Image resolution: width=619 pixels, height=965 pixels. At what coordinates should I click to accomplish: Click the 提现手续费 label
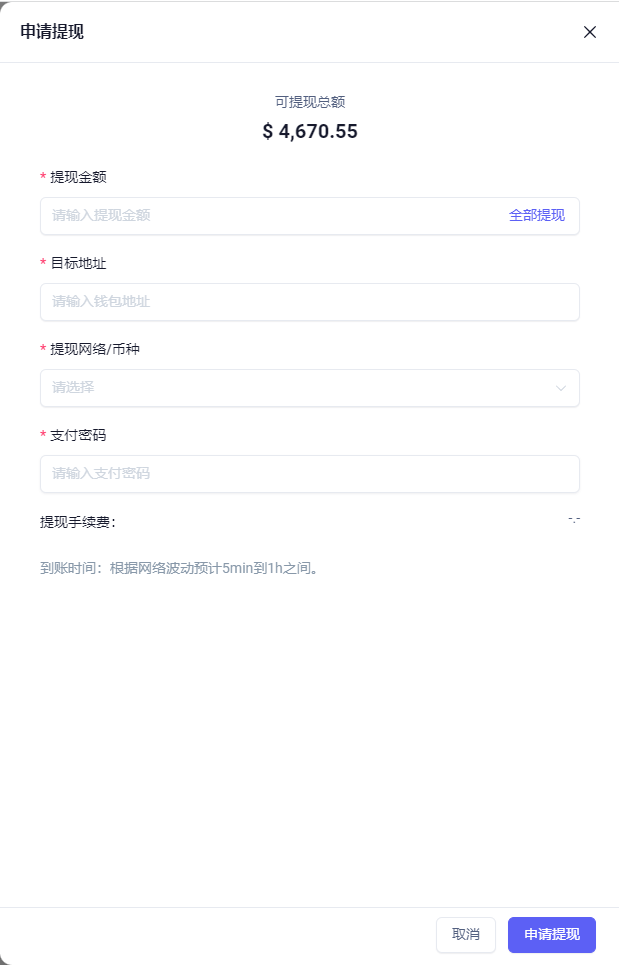(x=78, y=523)
